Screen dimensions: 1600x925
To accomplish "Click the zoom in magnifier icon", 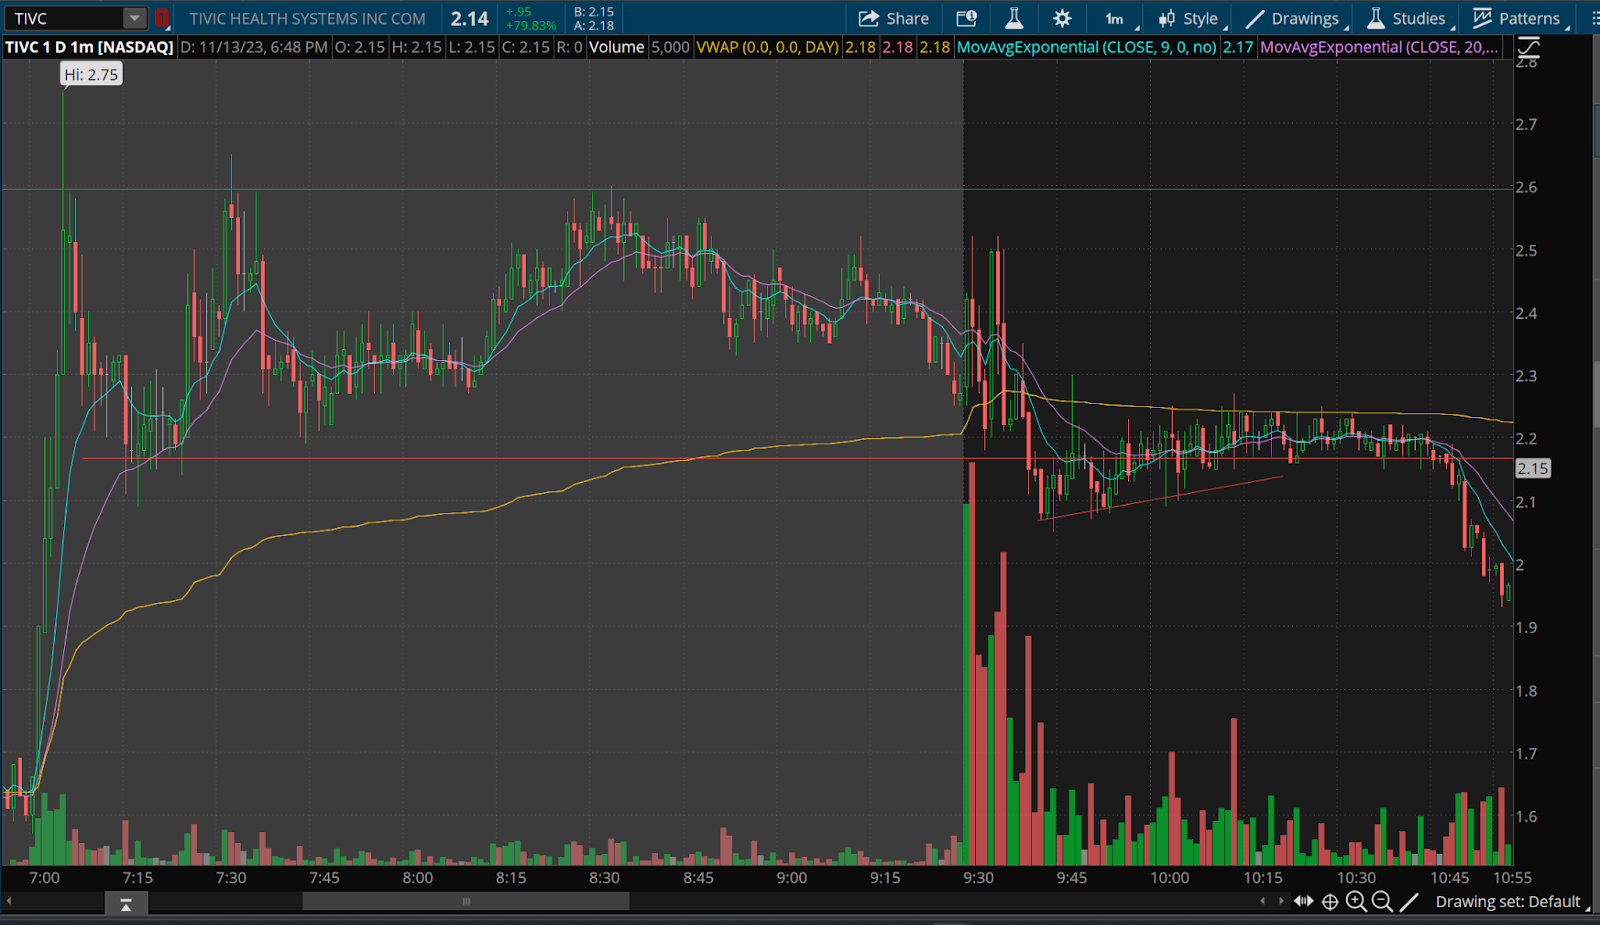I will (1356, 902).
